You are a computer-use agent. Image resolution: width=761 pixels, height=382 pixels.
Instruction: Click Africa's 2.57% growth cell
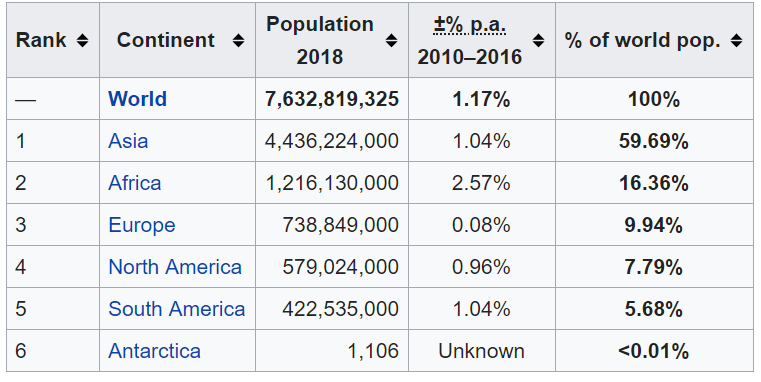pyautogui.click(x=481, y=183)
